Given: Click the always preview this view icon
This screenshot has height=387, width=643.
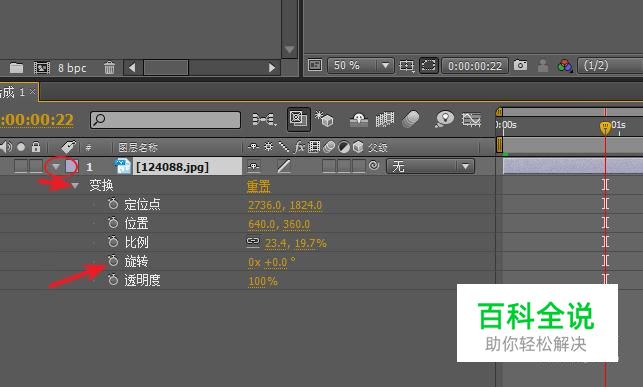Looking at the screenshot, I should pyautogui.click(x=315, y=65).
